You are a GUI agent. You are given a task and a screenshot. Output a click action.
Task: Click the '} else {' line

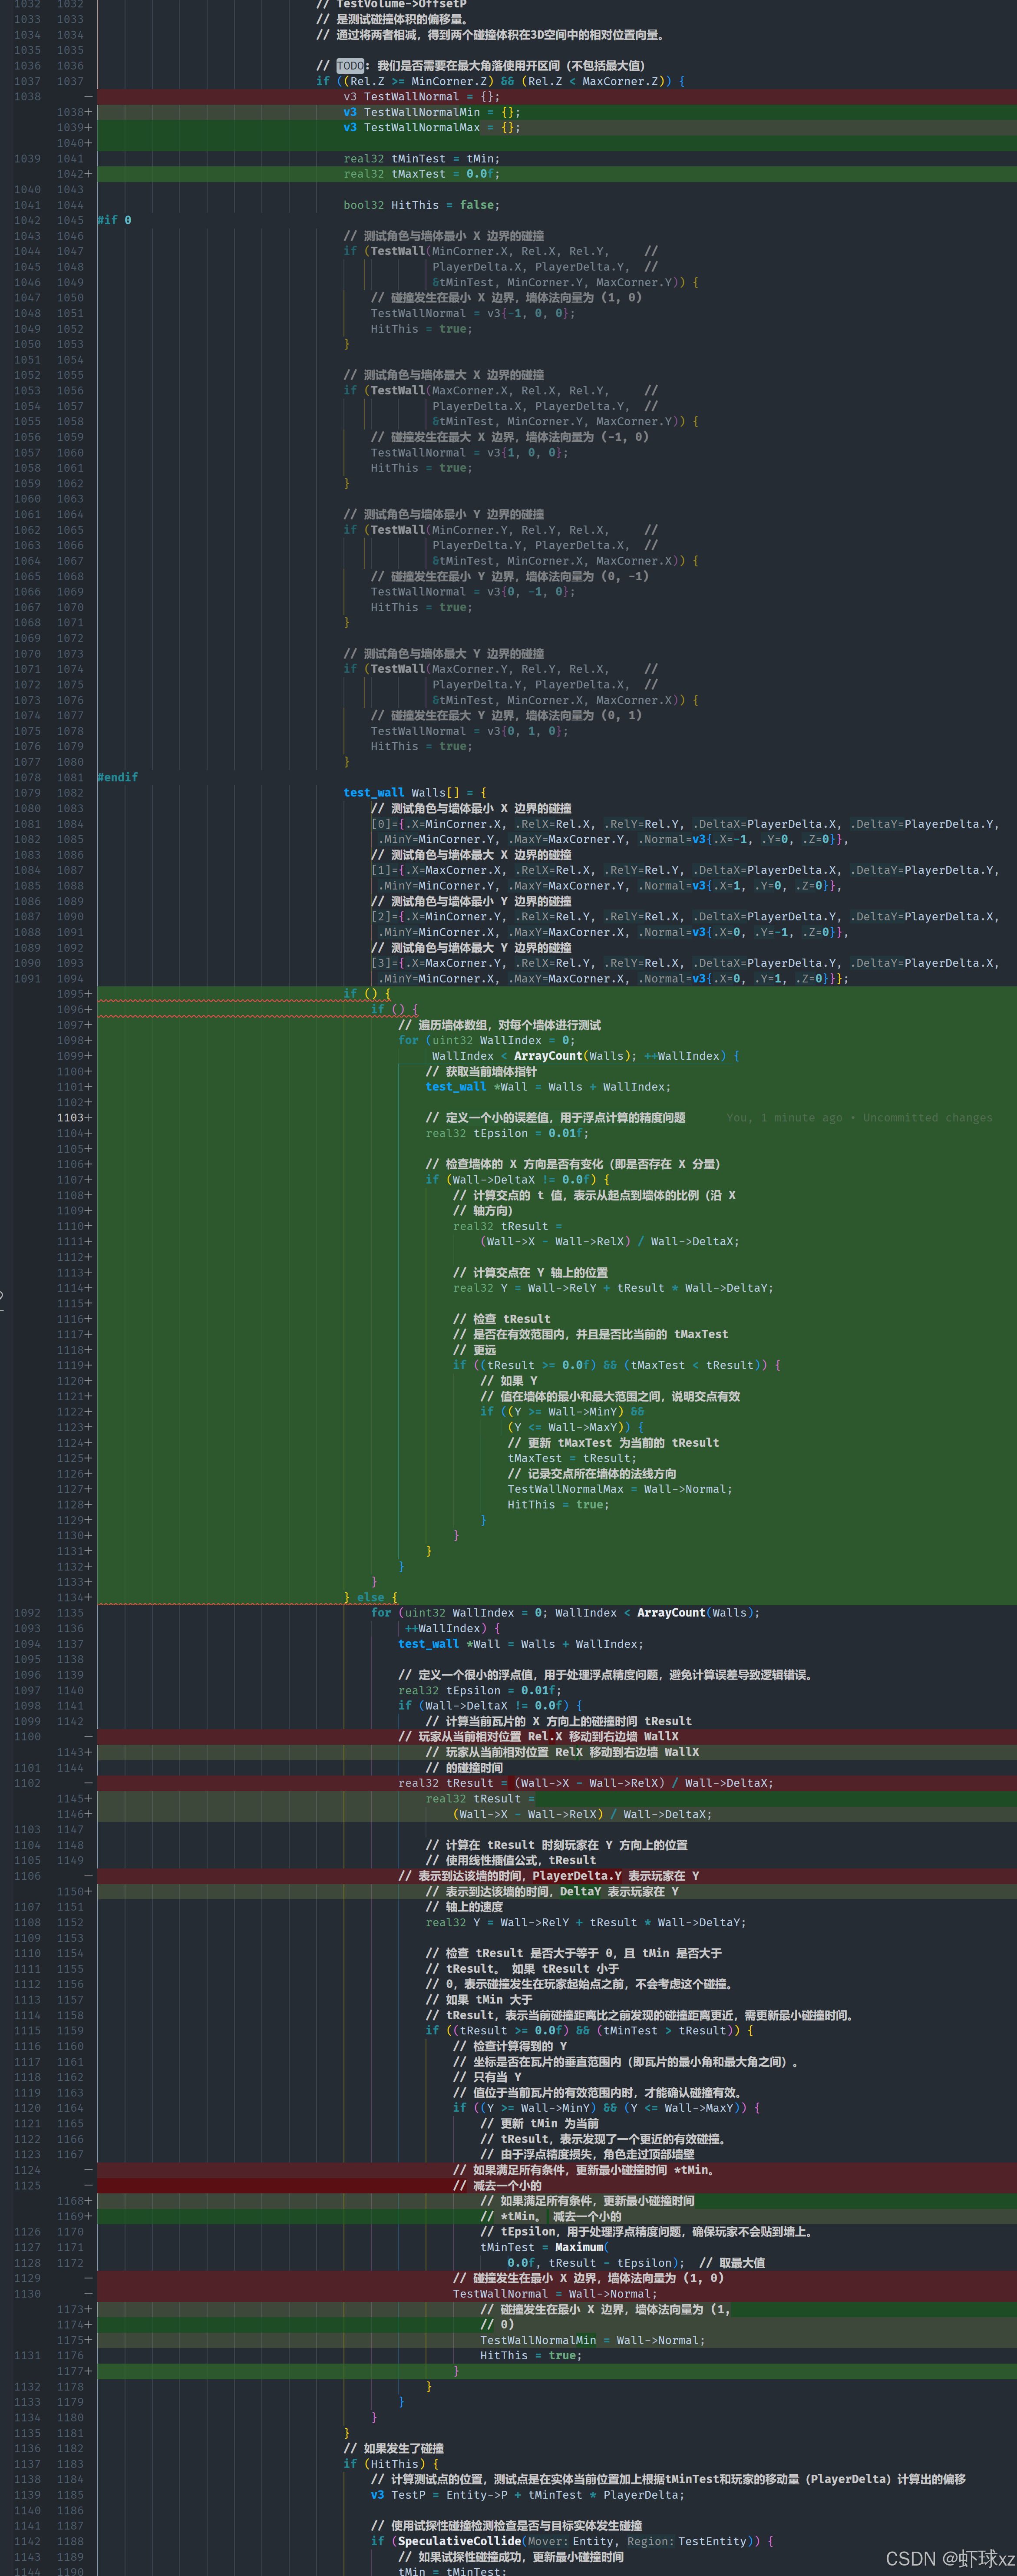[x=370, y=1598]
